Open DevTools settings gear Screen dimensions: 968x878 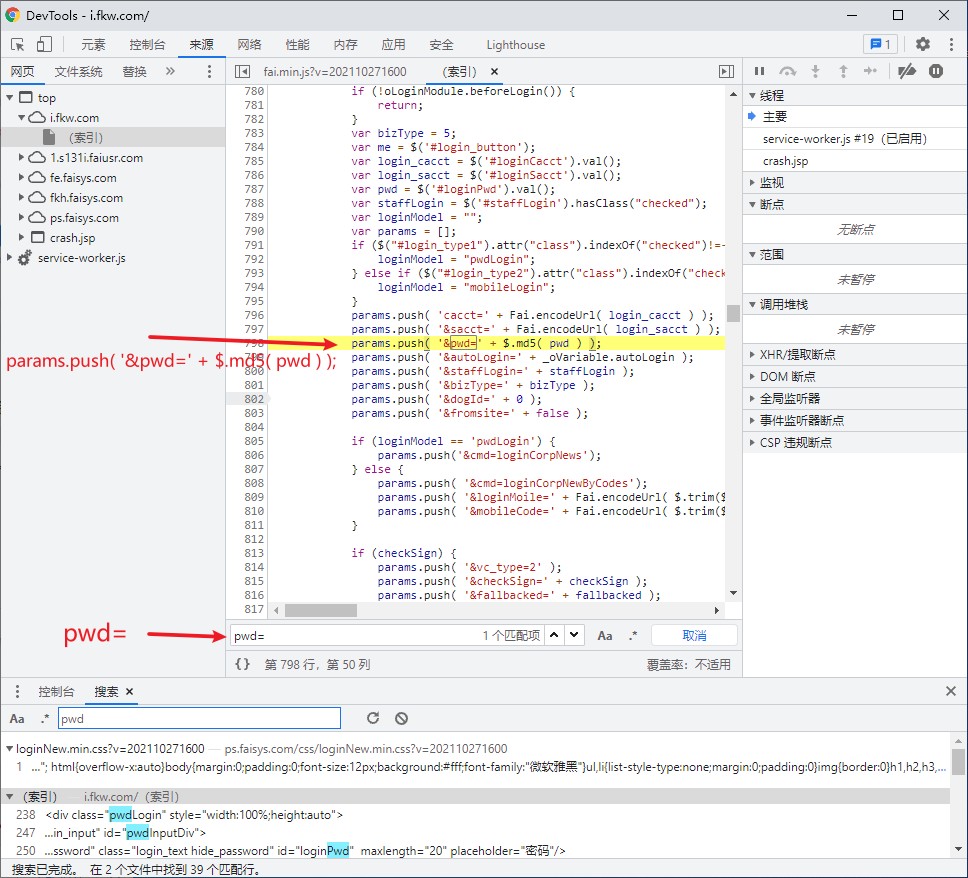pyautogui.click(x=922, y=44)
